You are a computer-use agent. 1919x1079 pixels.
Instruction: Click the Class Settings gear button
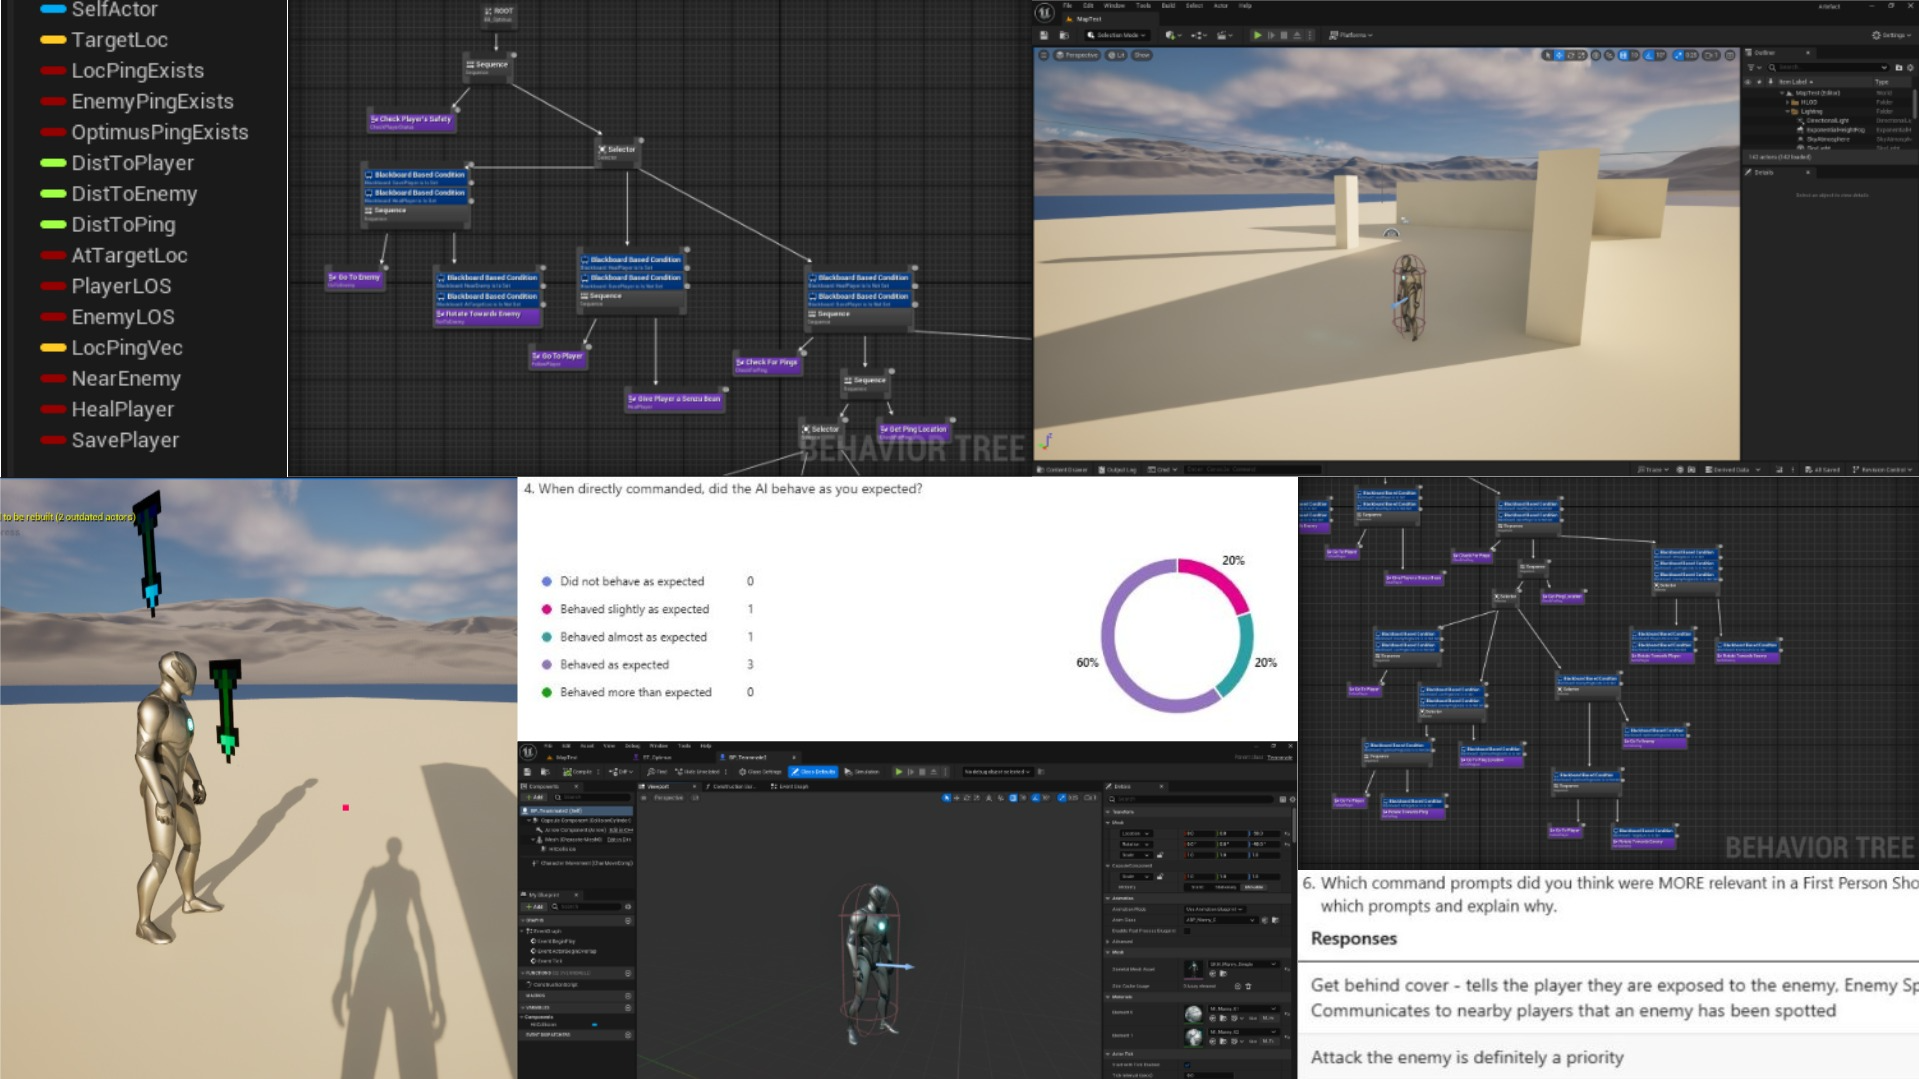[x=759, y=772]
